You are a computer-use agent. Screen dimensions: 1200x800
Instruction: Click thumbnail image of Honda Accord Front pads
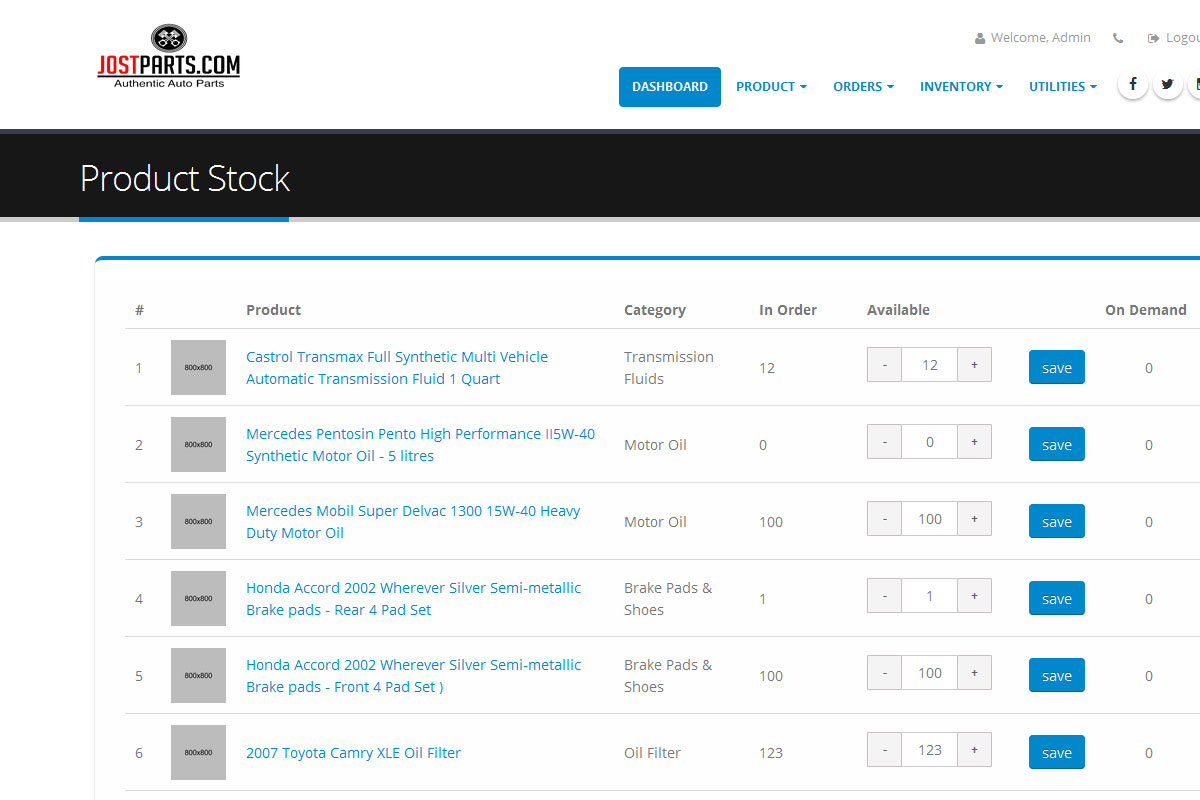point(198,675)
